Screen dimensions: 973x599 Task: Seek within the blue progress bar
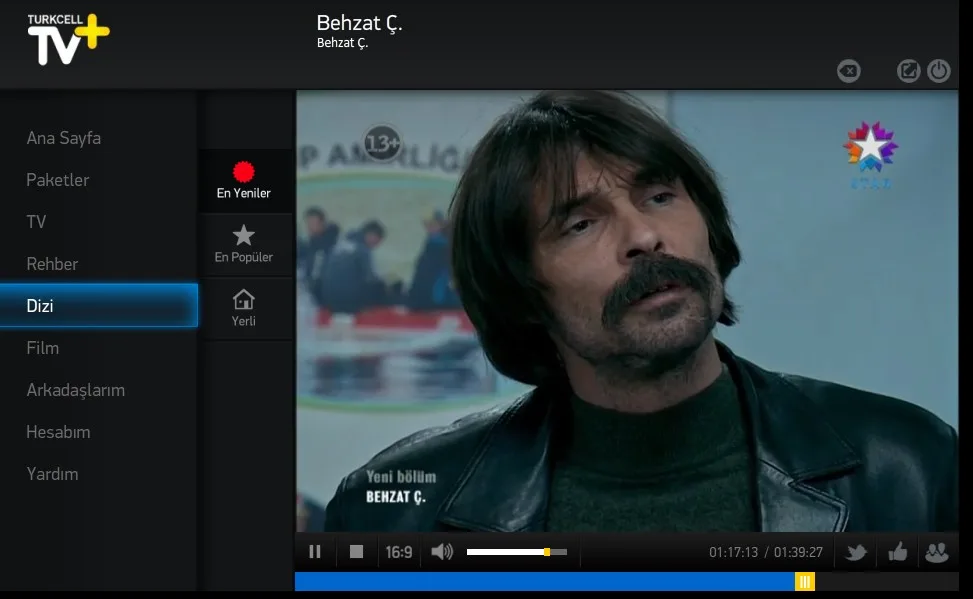click(545, 582)
